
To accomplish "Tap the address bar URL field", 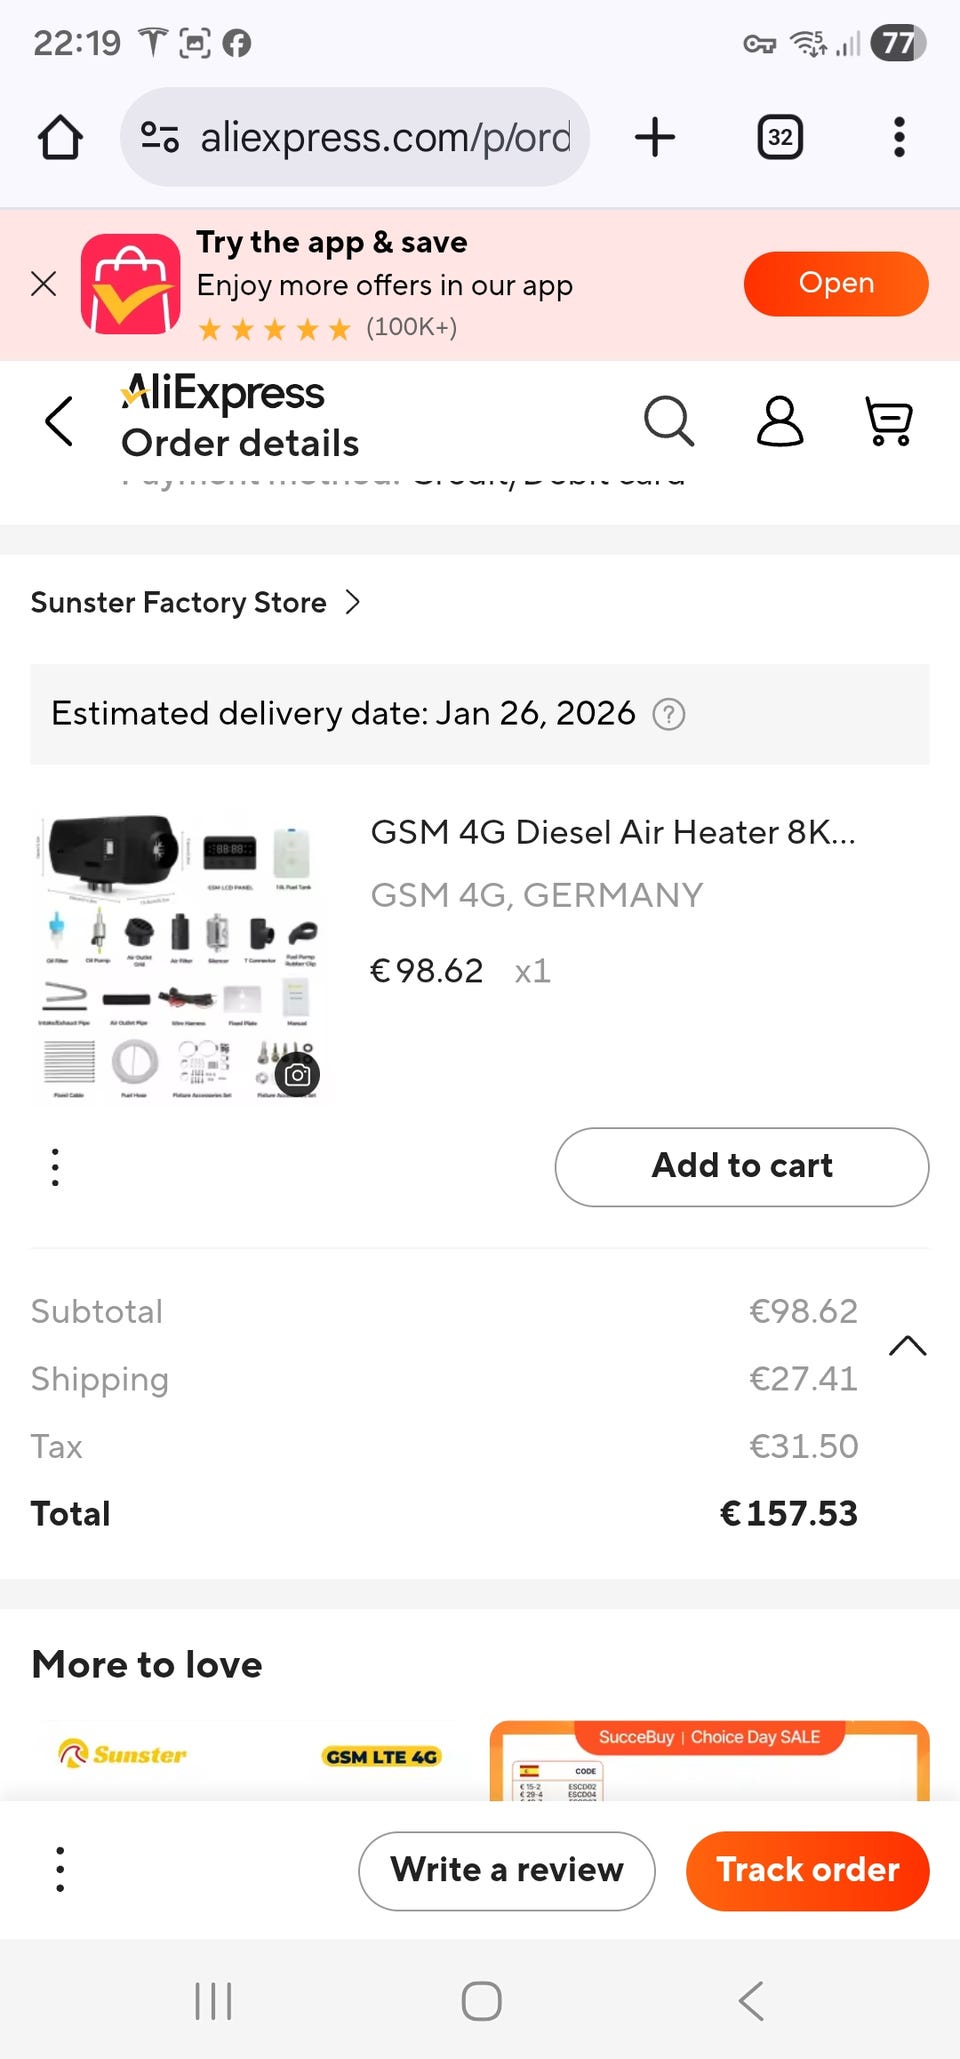I will pyautogui.click(x=385, y=137).
